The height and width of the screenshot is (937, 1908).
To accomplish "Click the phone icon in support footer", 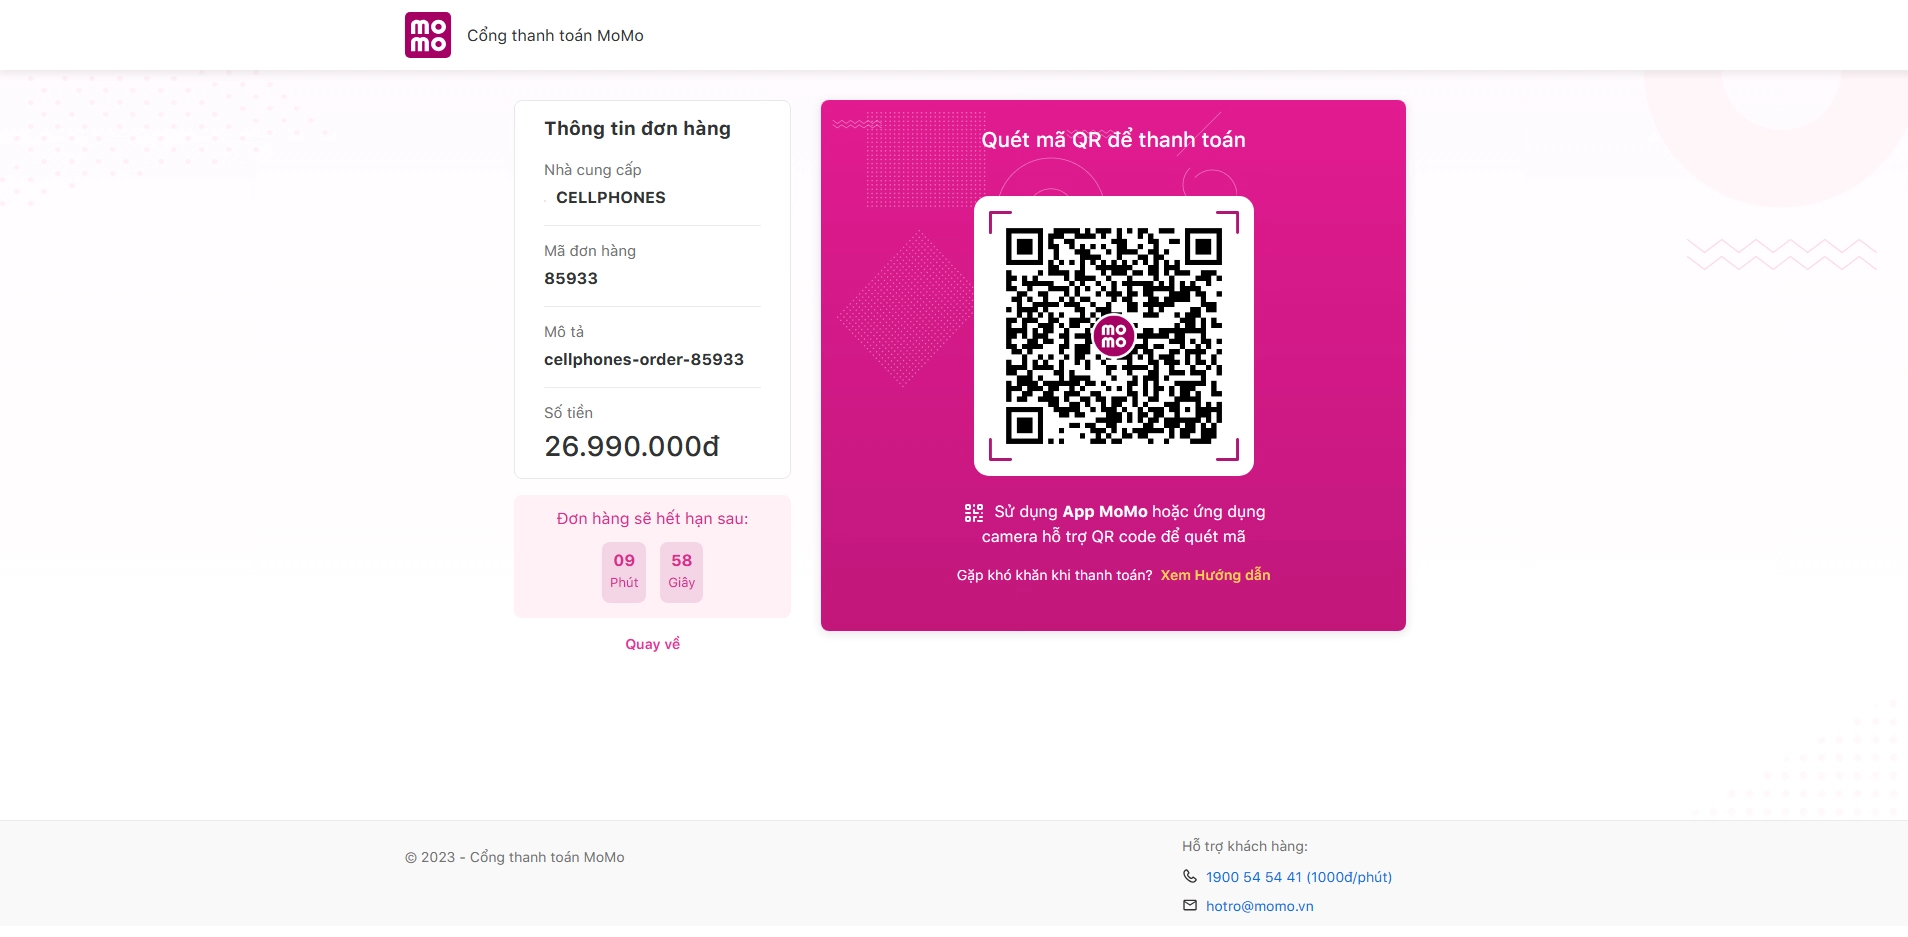I will 1189,877.
